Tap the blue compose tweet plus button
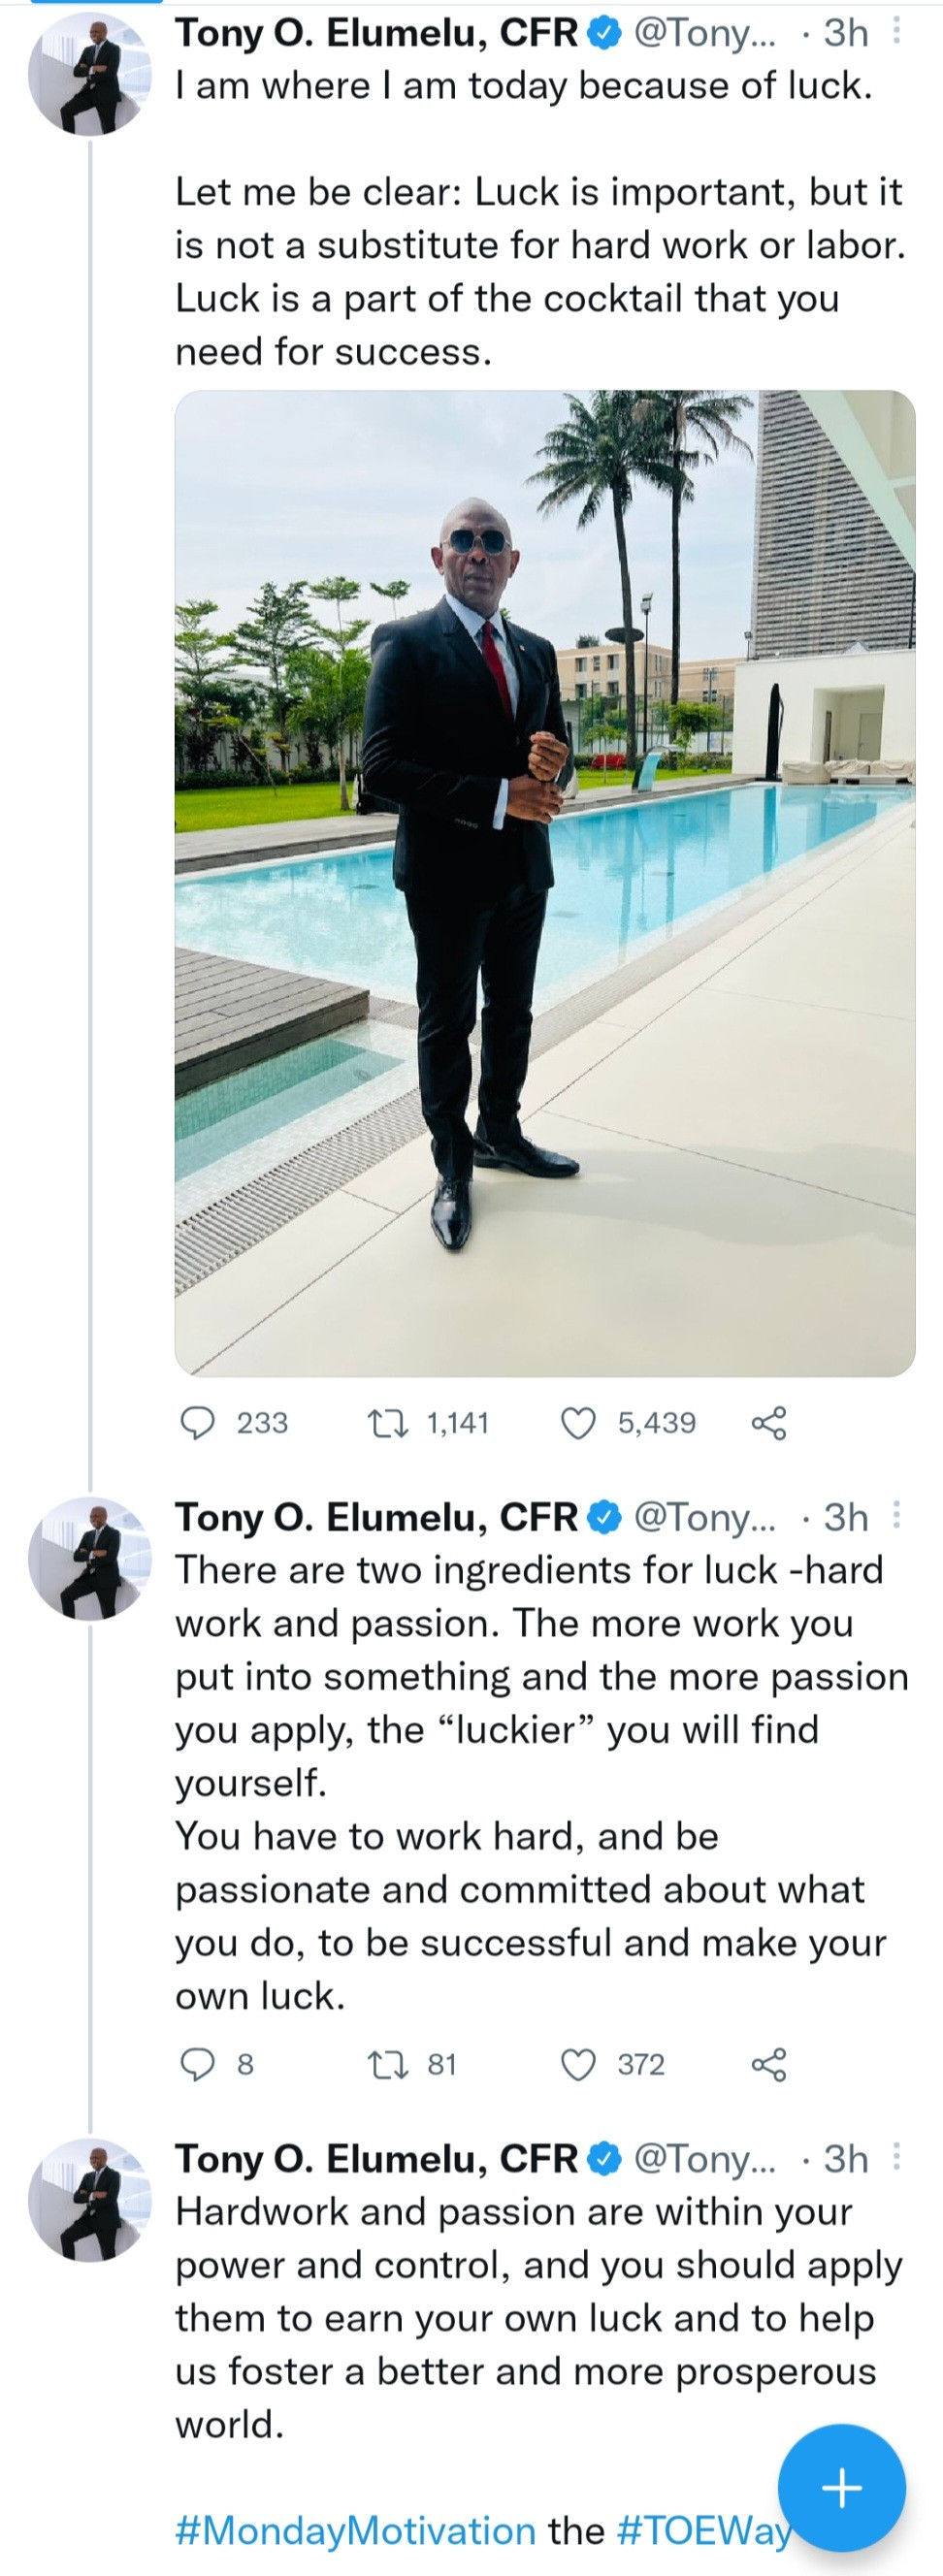The width and height of the screenshot is (943, 2576). click(841, 2487)
